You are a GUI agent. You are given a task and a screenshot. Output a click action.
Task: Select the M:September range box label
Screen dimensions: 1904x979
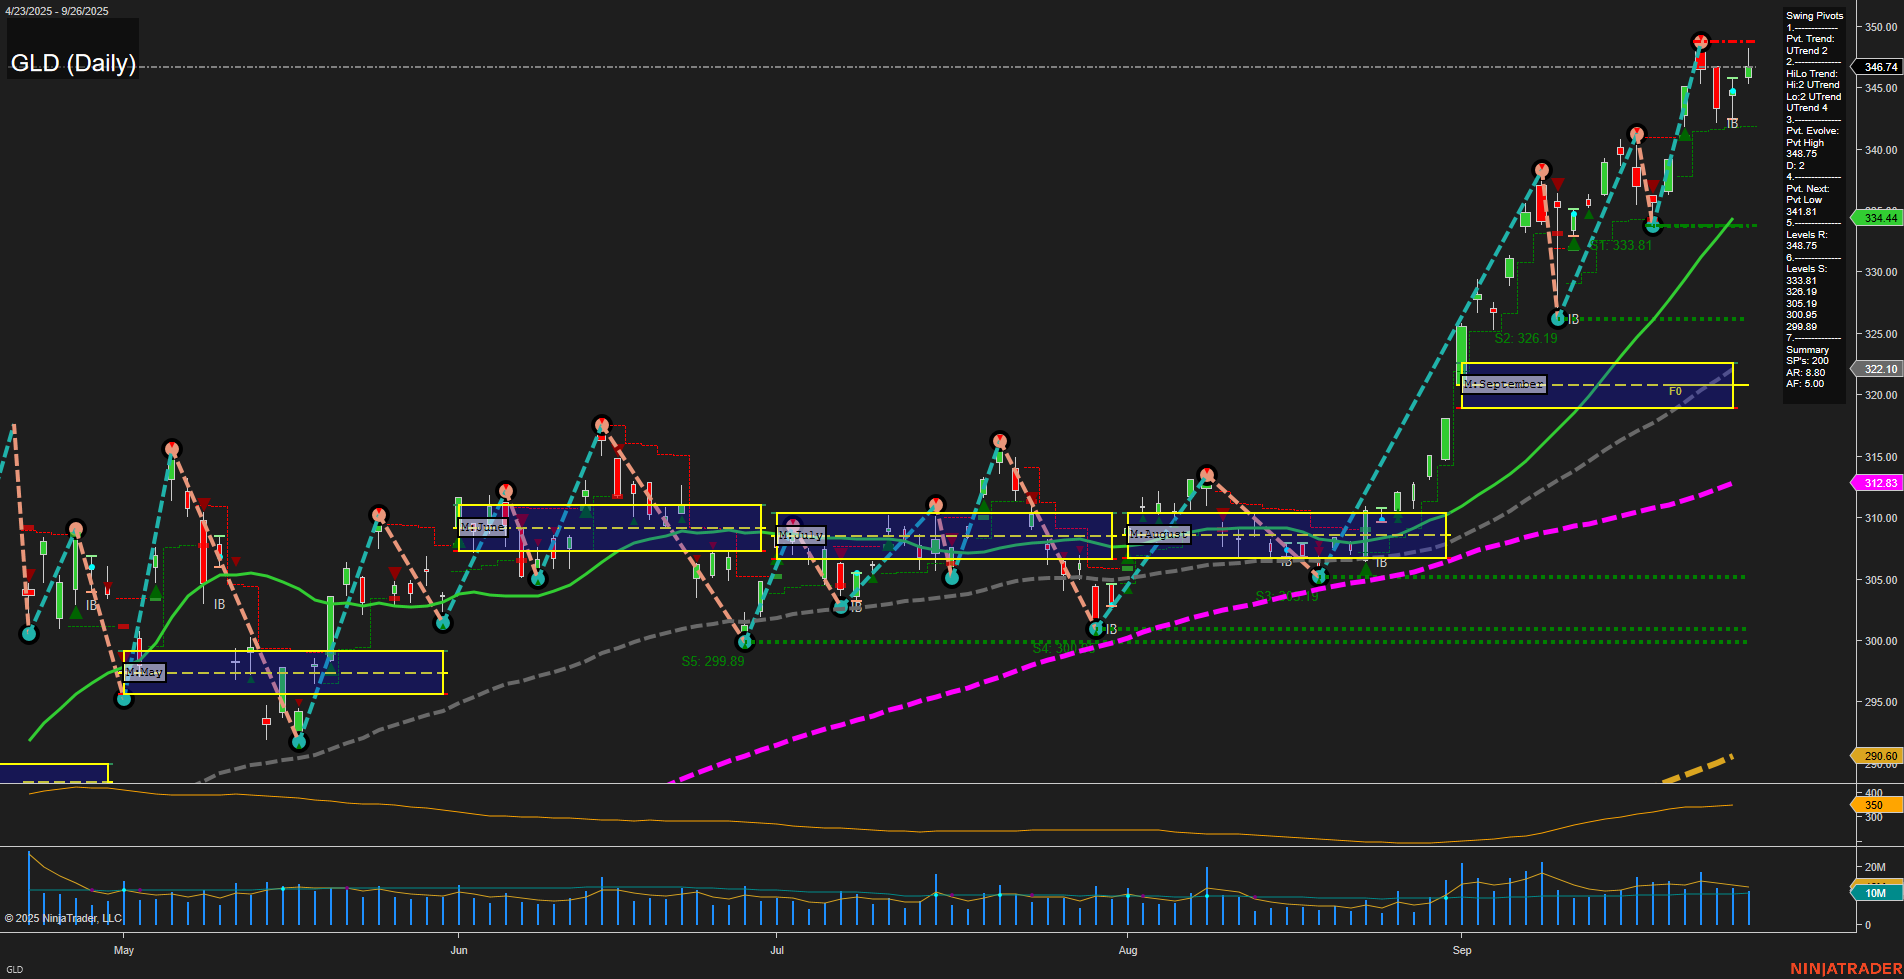[x=1504, y=383]
